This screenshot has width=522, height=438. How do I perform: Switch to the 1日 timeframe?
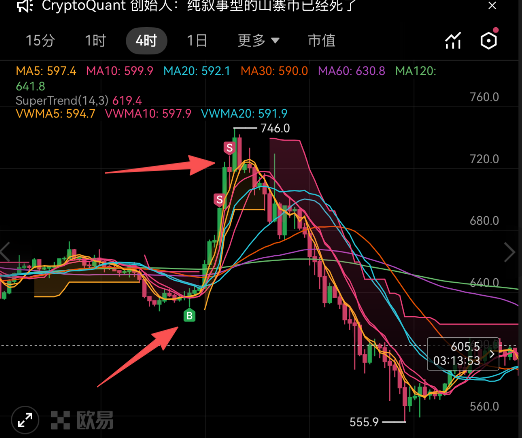pos(197,41)
